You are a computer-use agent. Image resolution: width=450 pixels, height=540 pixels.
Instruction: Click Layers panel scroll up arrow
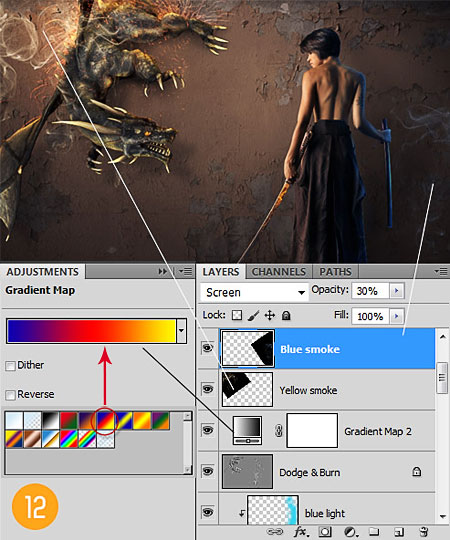pyautogui.click(x=443, y=336)
